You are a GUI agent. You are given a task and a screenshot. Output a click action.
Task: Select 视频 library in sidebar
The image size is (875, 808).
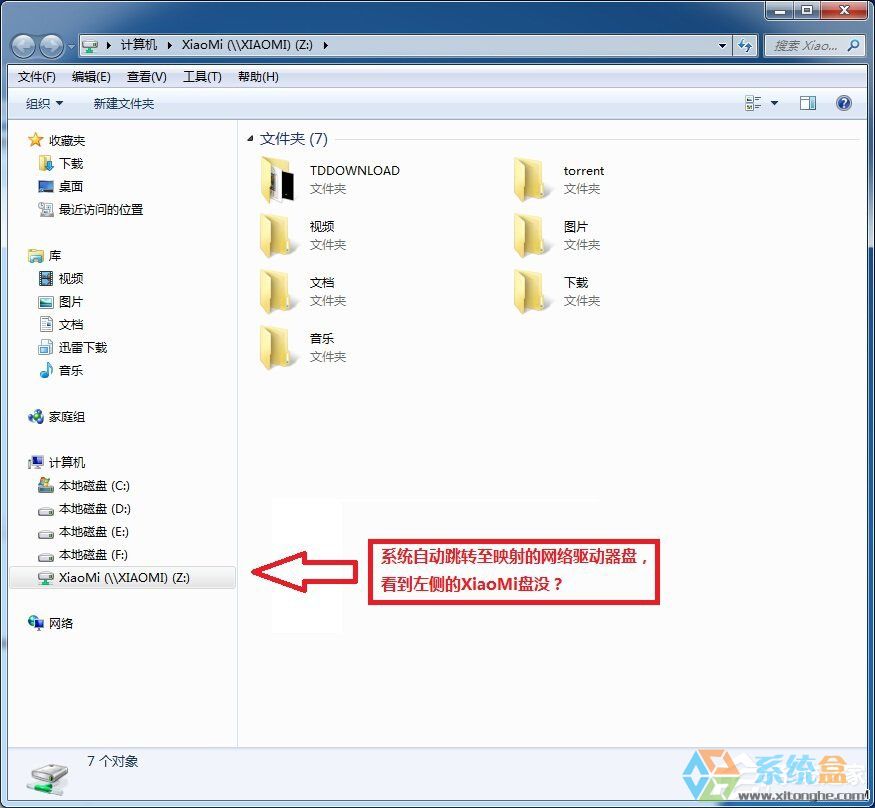point(61,278)
